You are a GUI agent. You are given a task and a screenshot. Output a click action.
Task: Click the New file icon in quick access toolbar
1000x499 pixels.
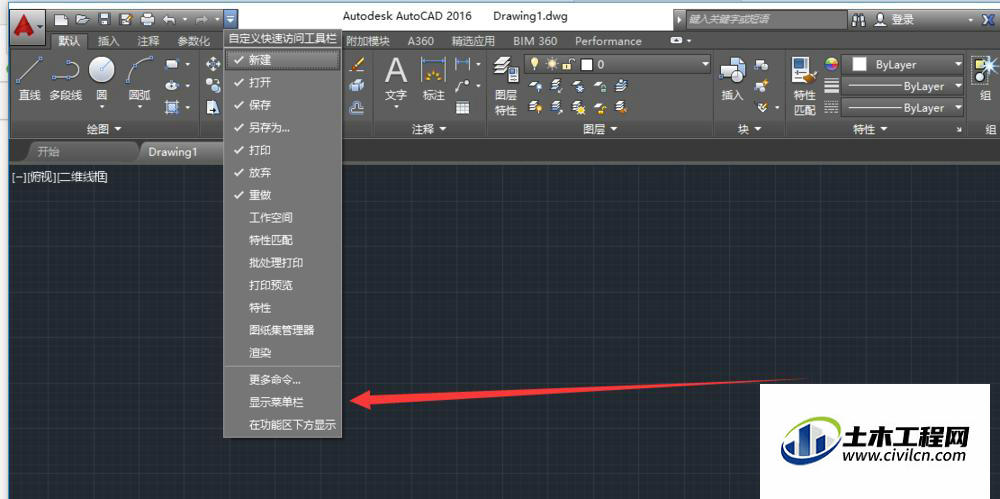pos(59,19)
